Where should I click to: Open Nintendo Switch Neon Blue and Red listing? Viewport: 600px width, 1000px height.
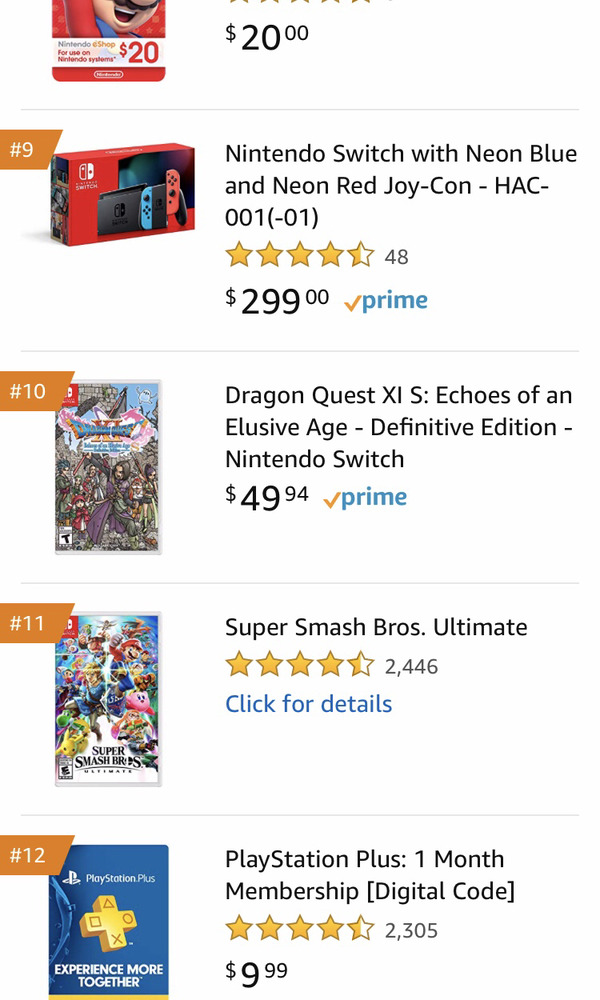400,185
